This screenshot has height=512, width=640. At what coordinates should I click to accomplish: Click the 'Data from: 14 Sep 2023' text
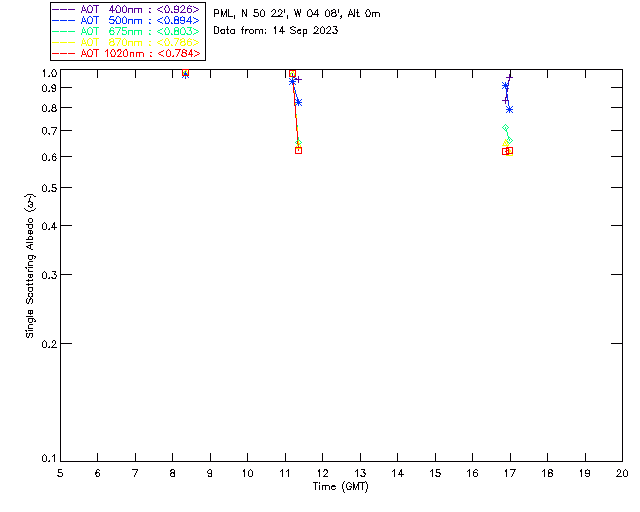click(276, 30)
